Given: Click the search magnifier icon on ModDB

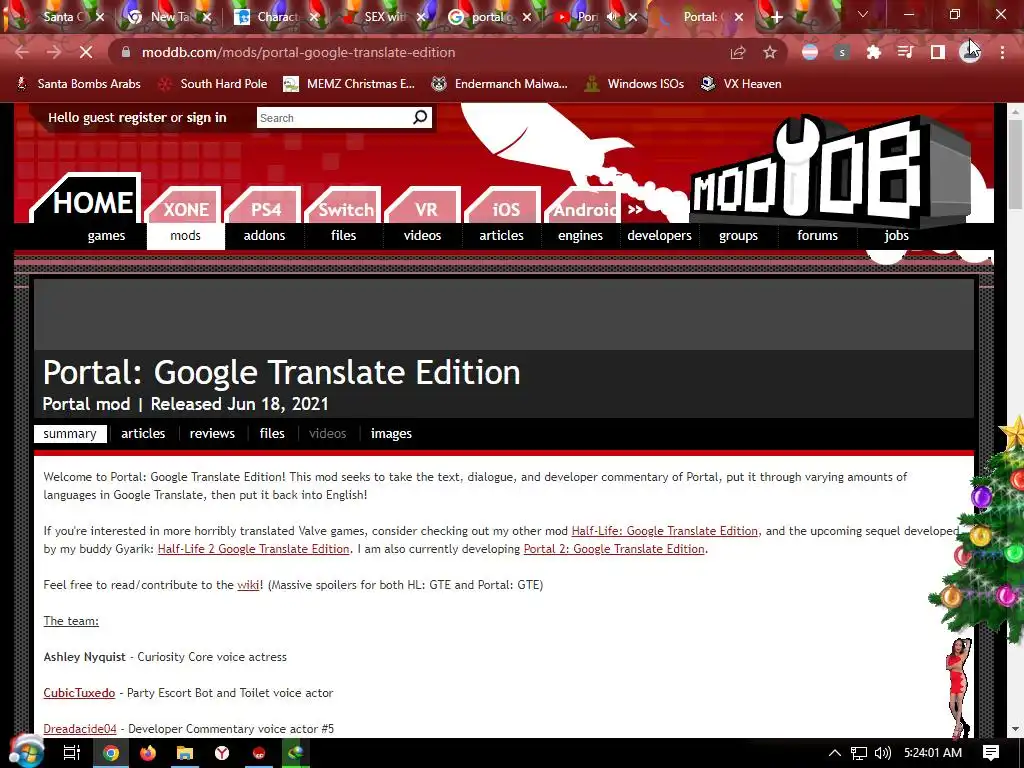Looking at the screenshot, I should click(x=420, y=118).
